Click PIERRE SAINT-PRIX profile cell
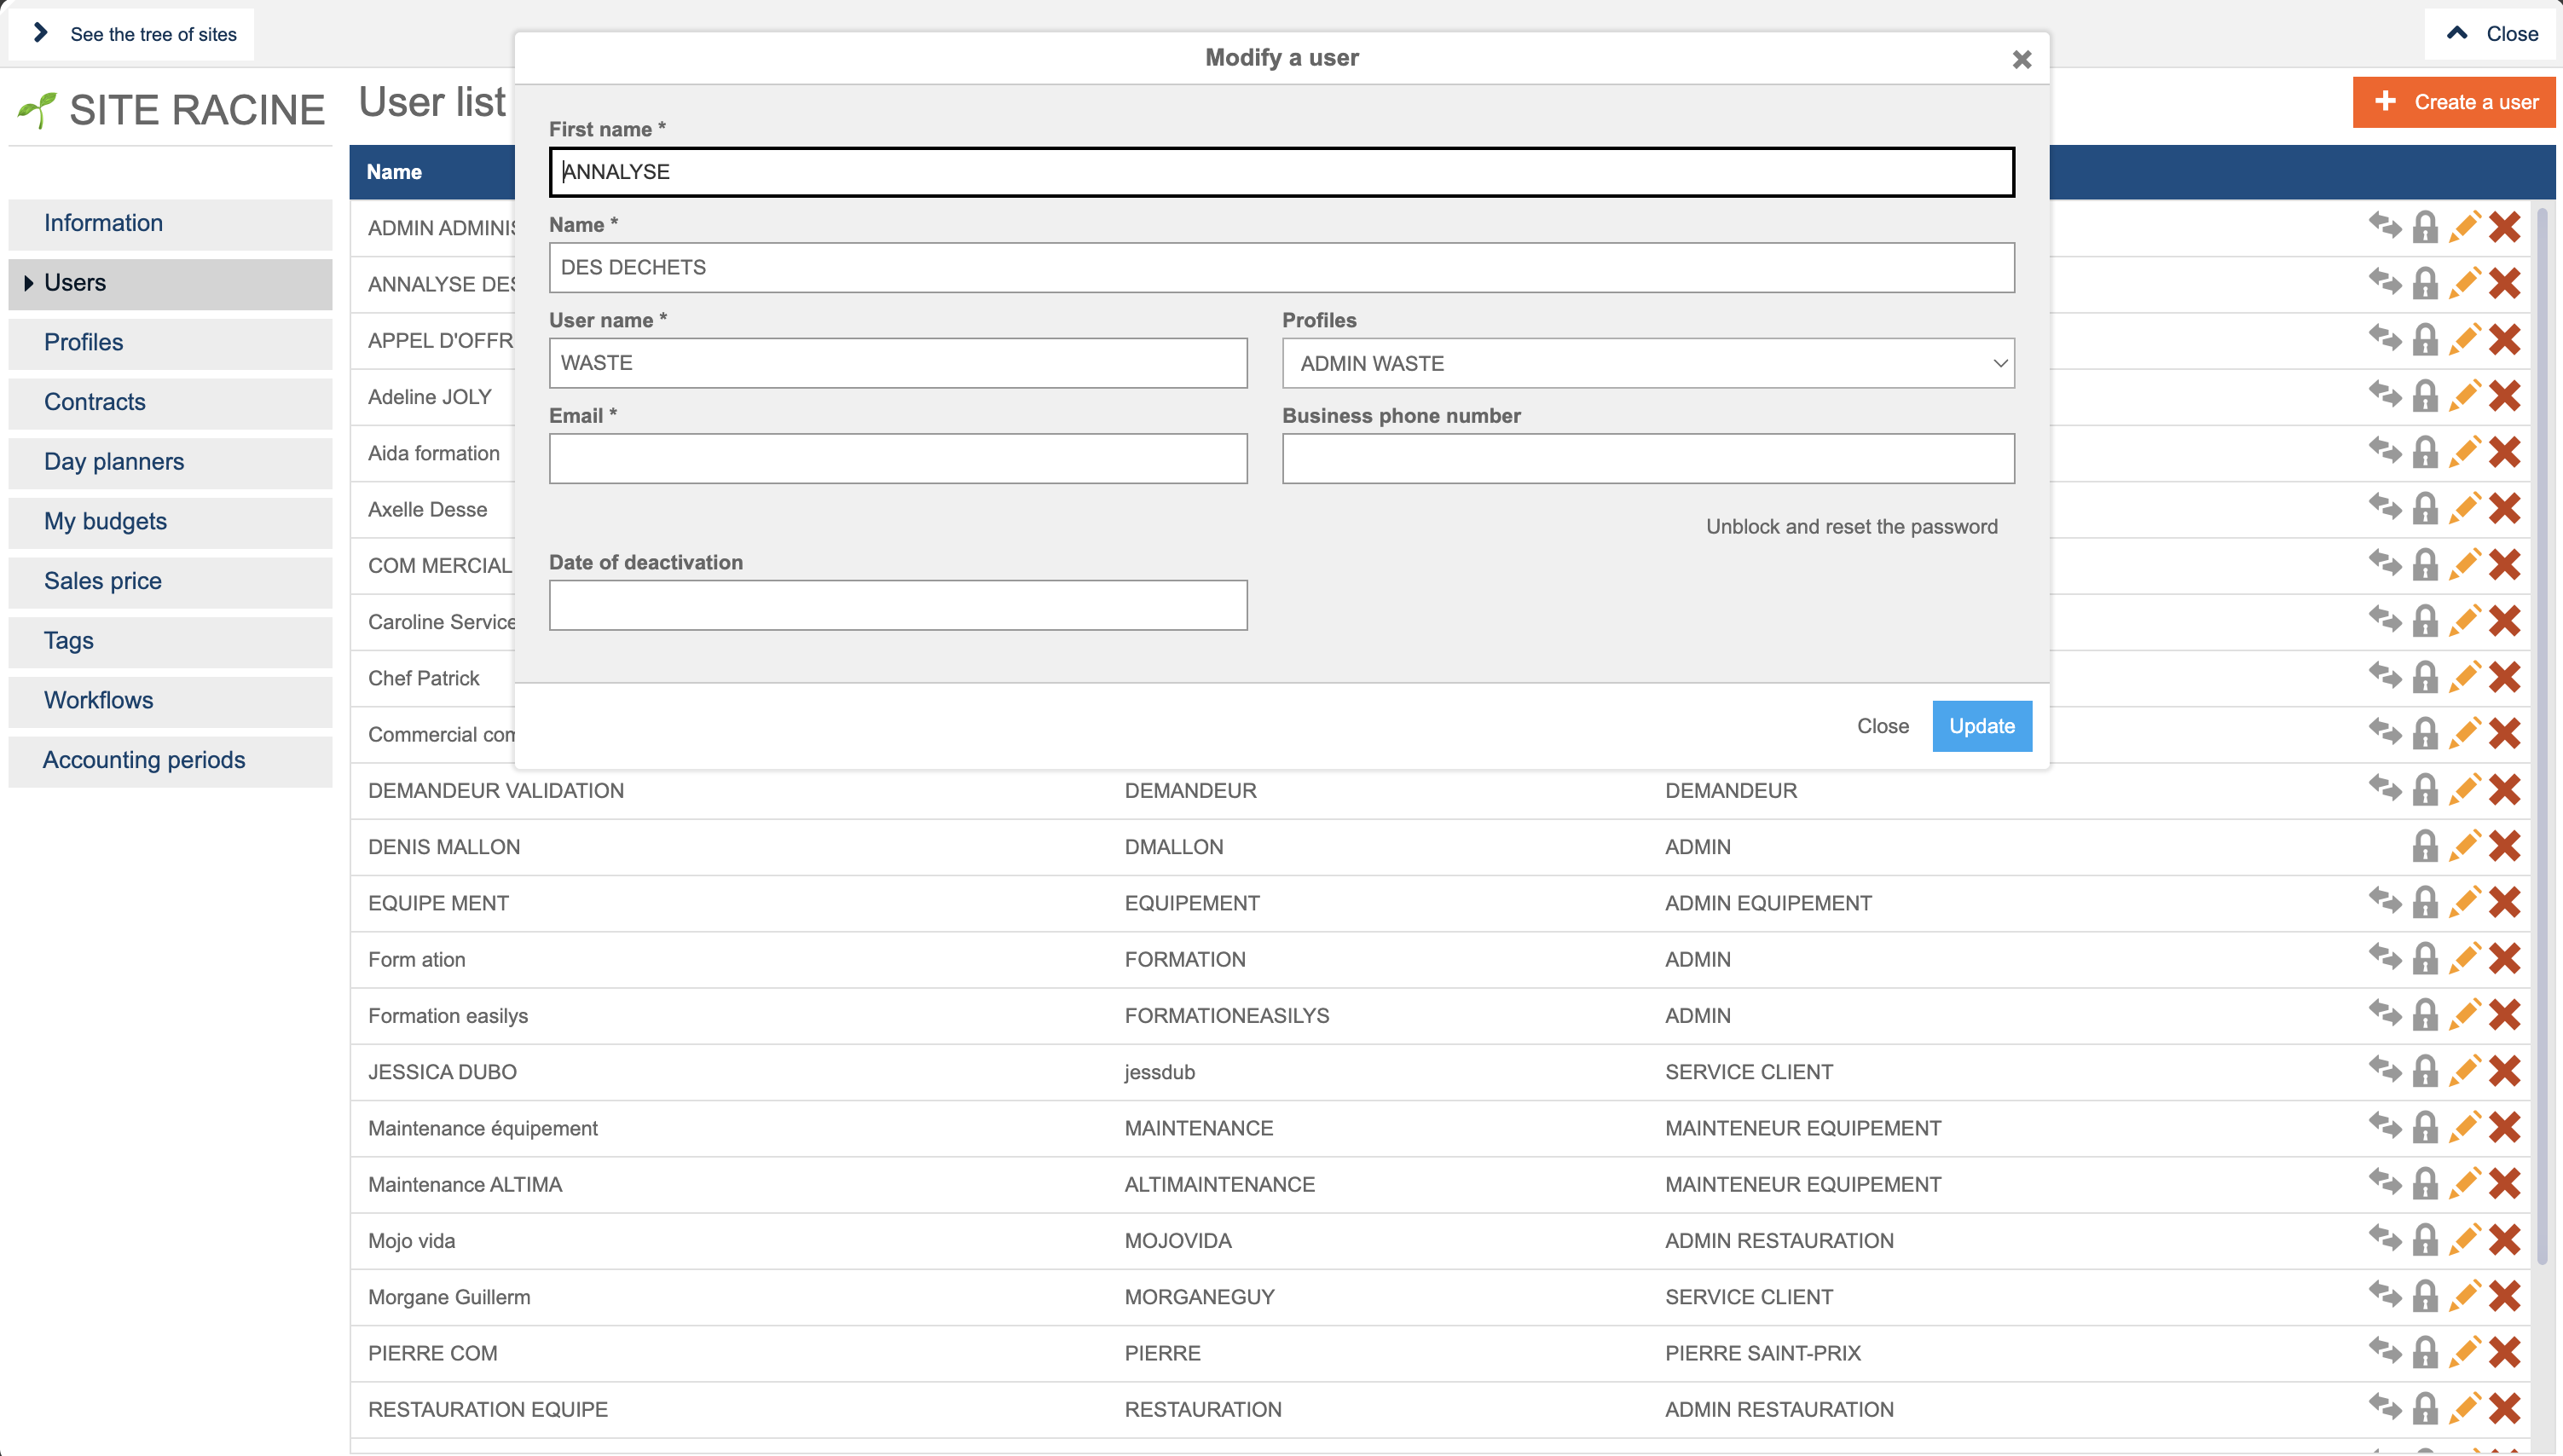 (x=1763, y=1353)
